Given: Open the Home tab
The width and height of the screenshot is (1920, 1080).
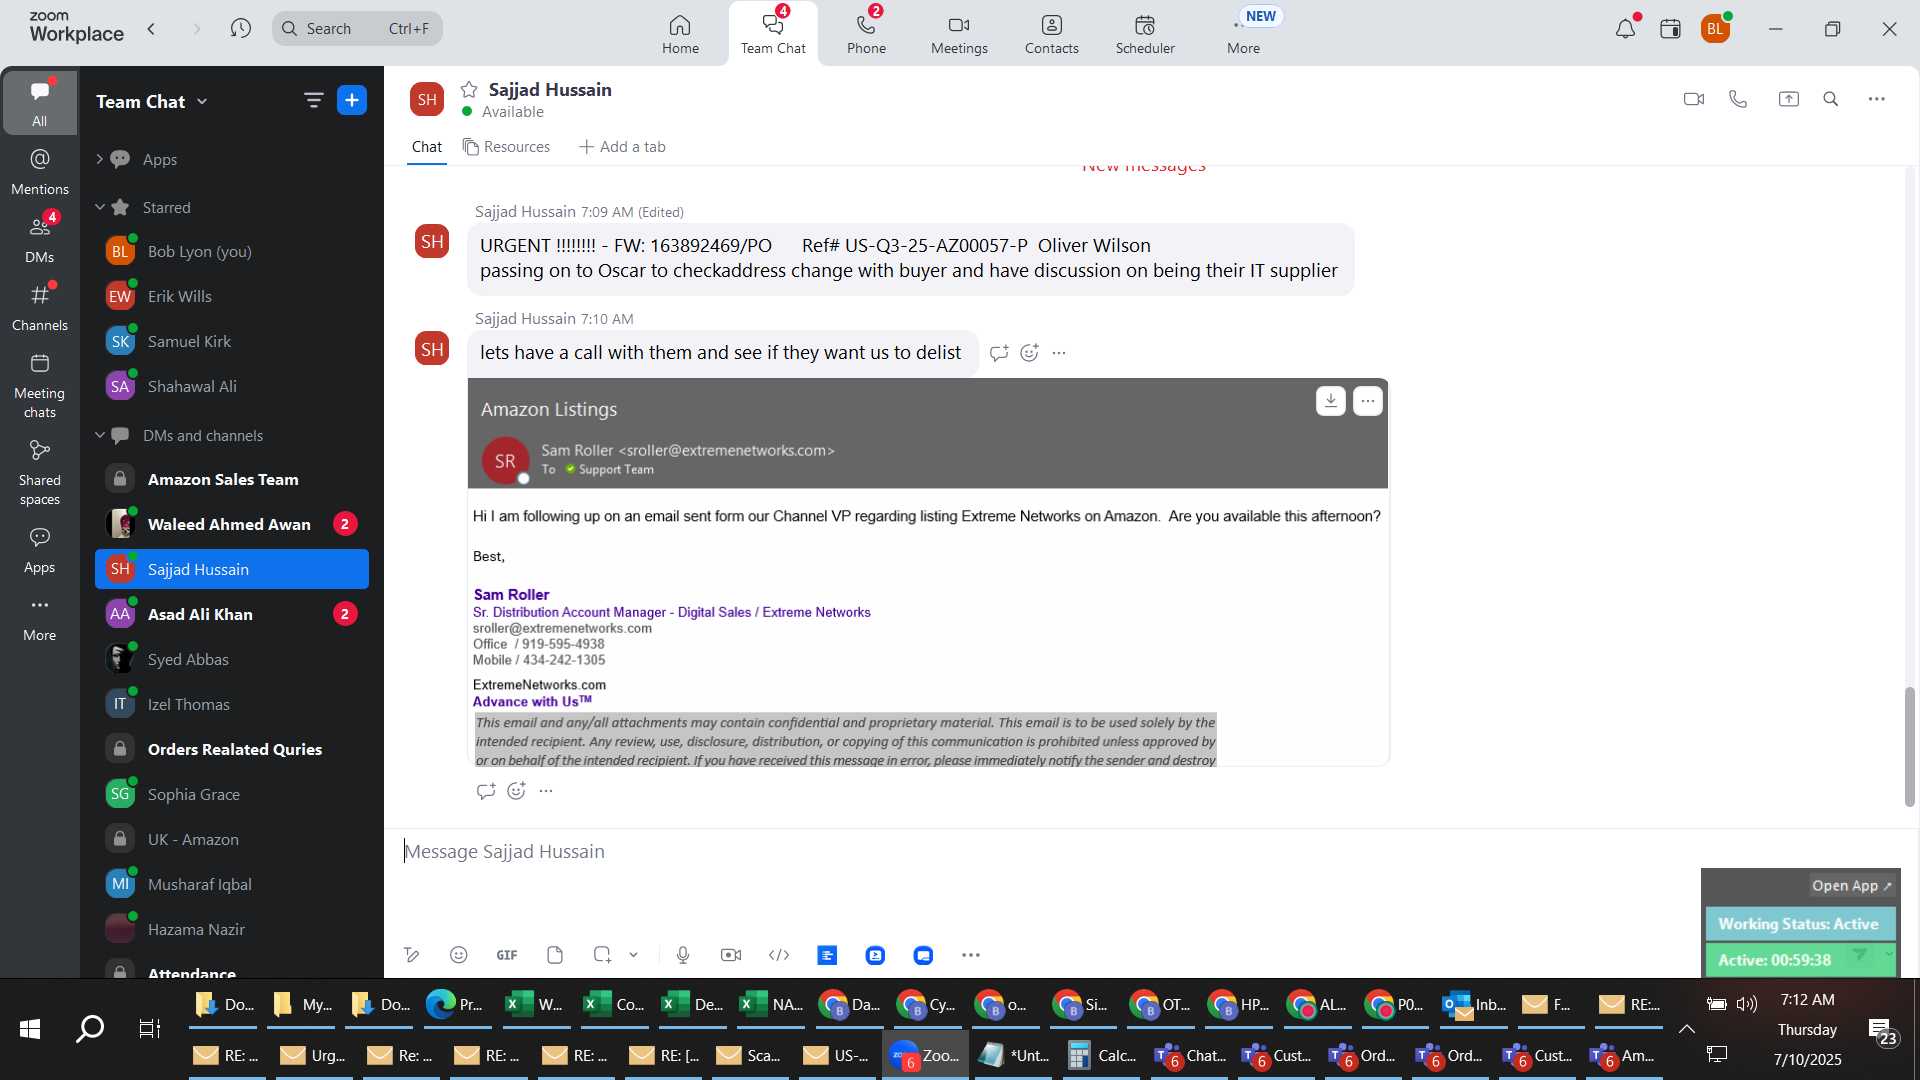Looking at the screenshot, I should [x=680, y=34].
